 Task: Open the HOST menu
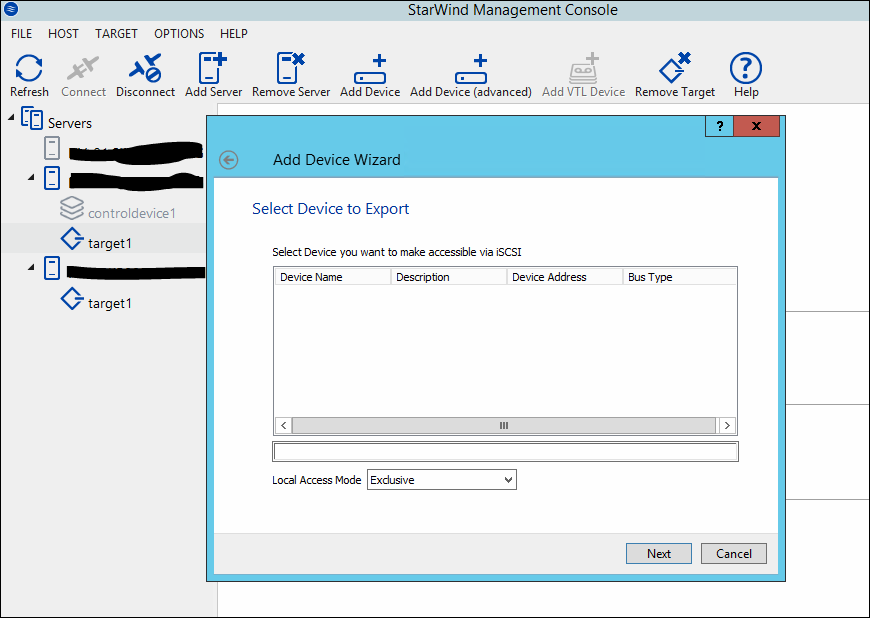pos(63,34)
